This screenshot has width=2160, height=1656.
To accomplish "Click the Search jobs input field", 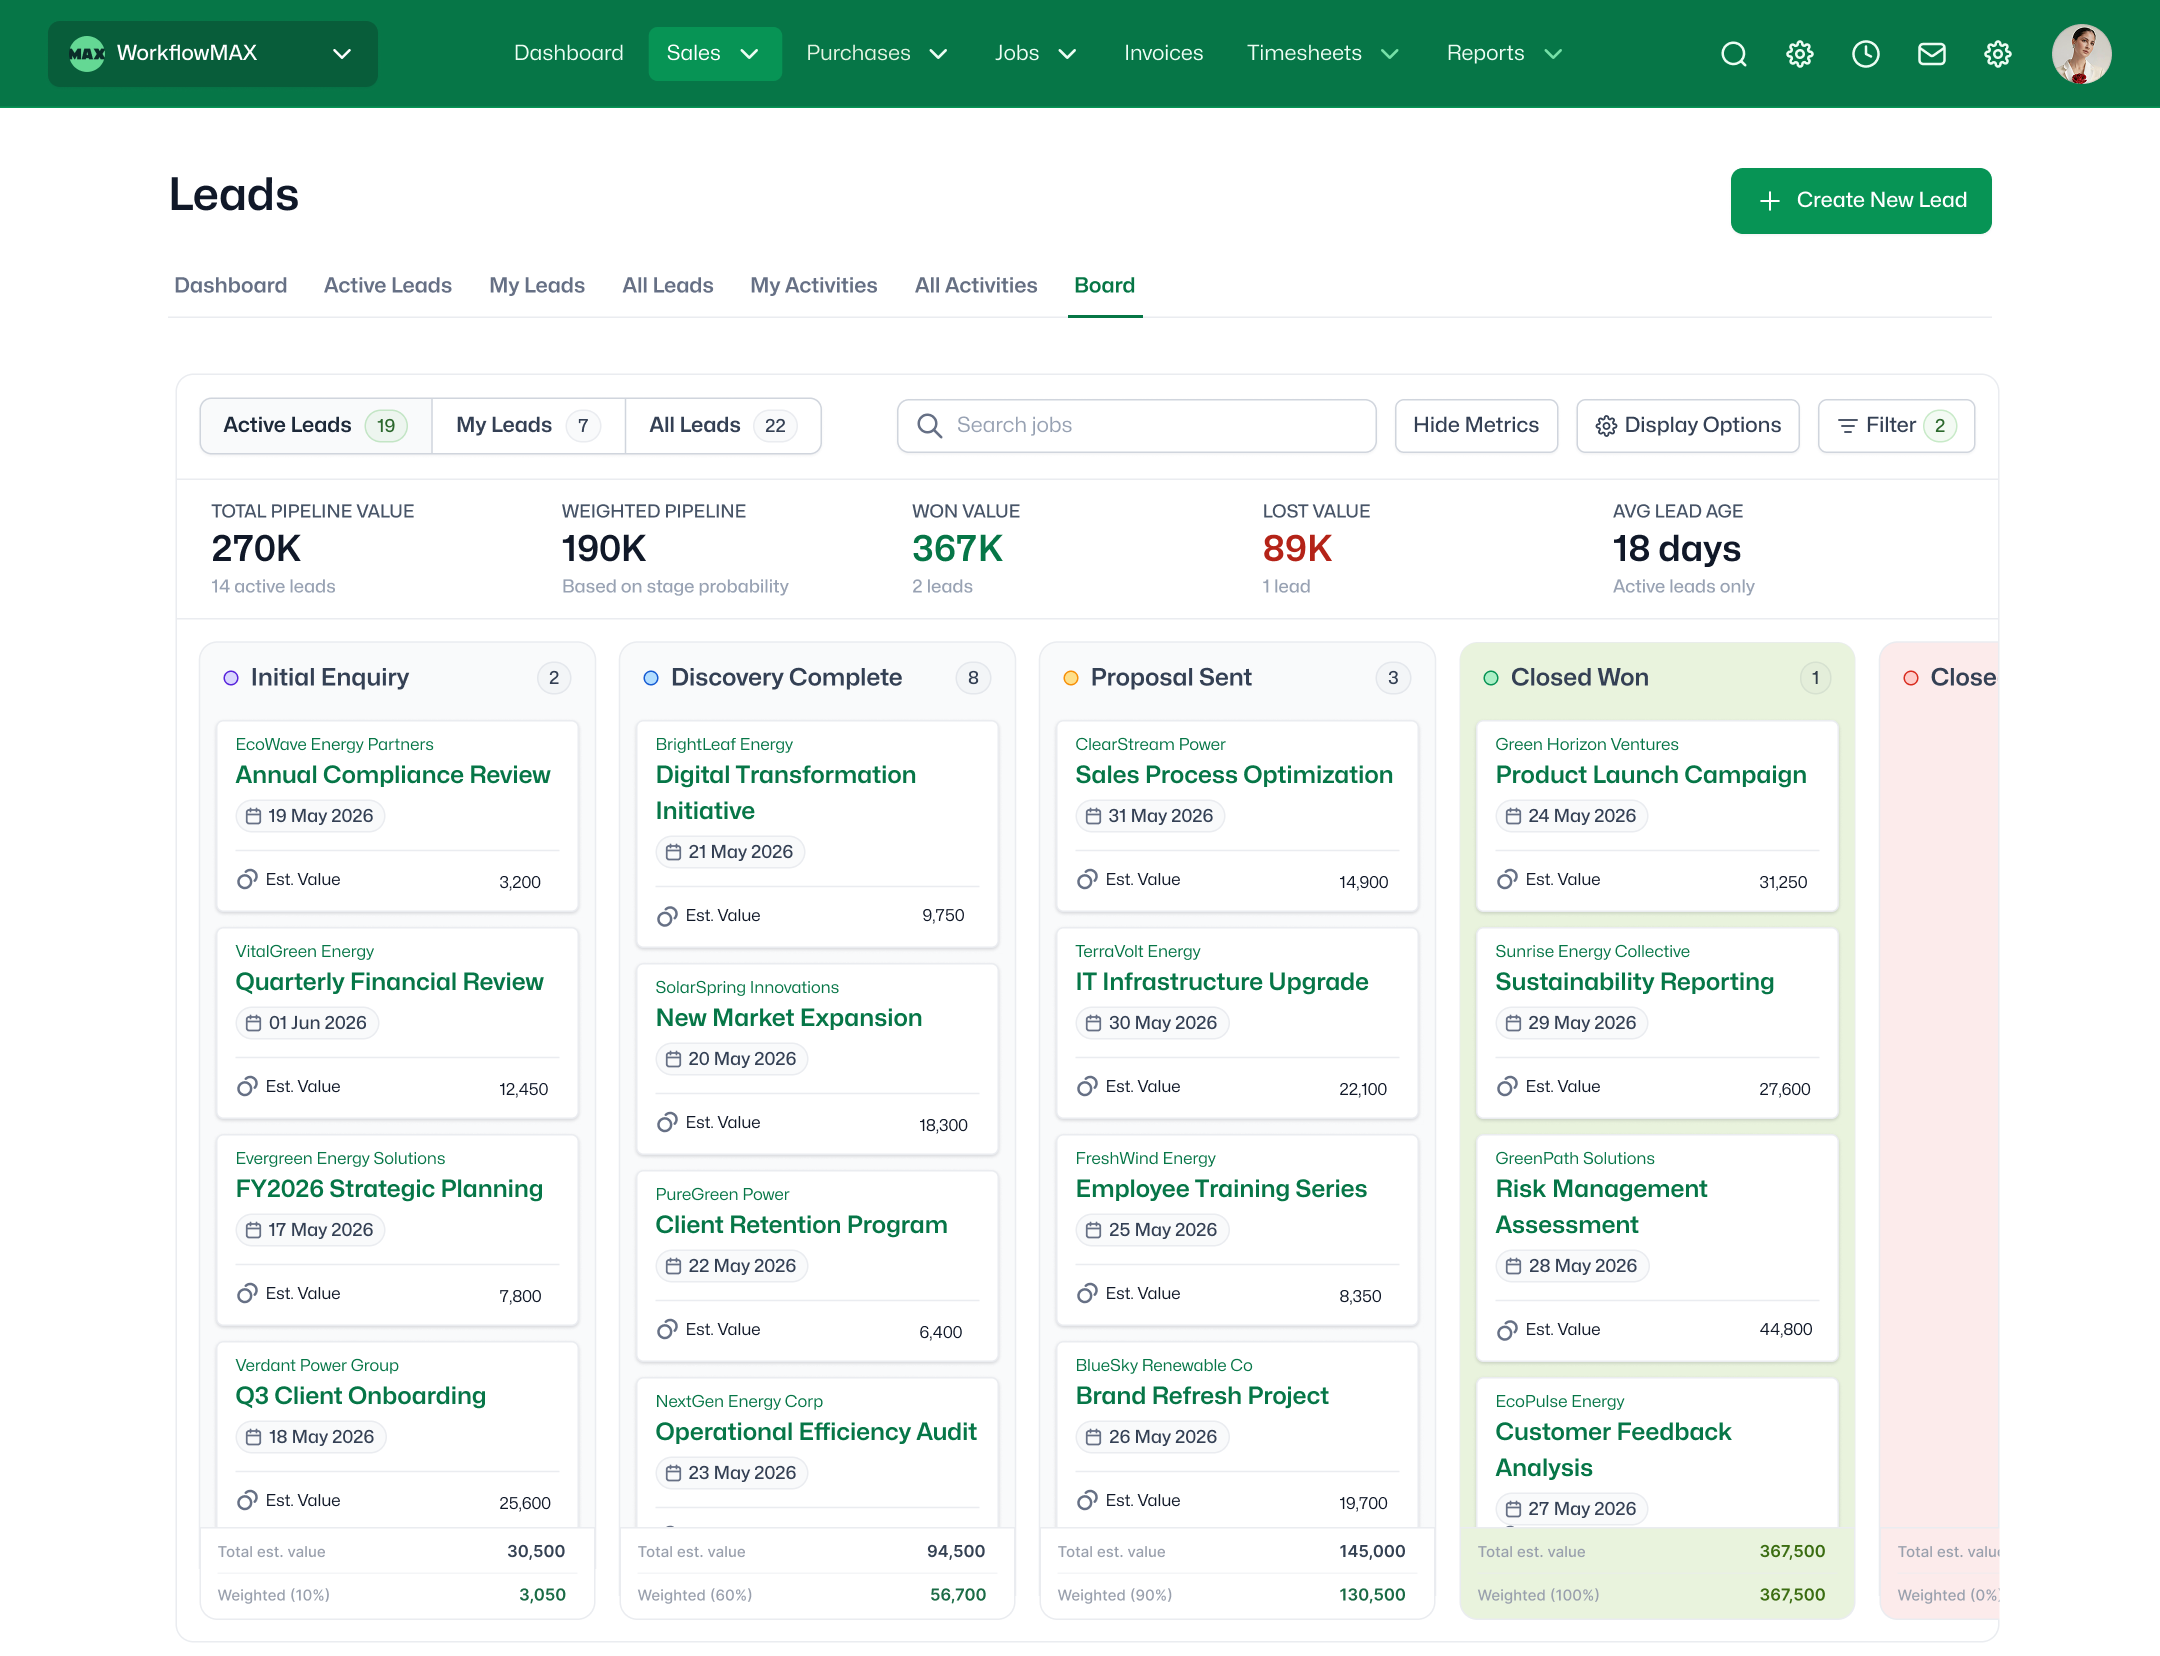I will 1137,426.
